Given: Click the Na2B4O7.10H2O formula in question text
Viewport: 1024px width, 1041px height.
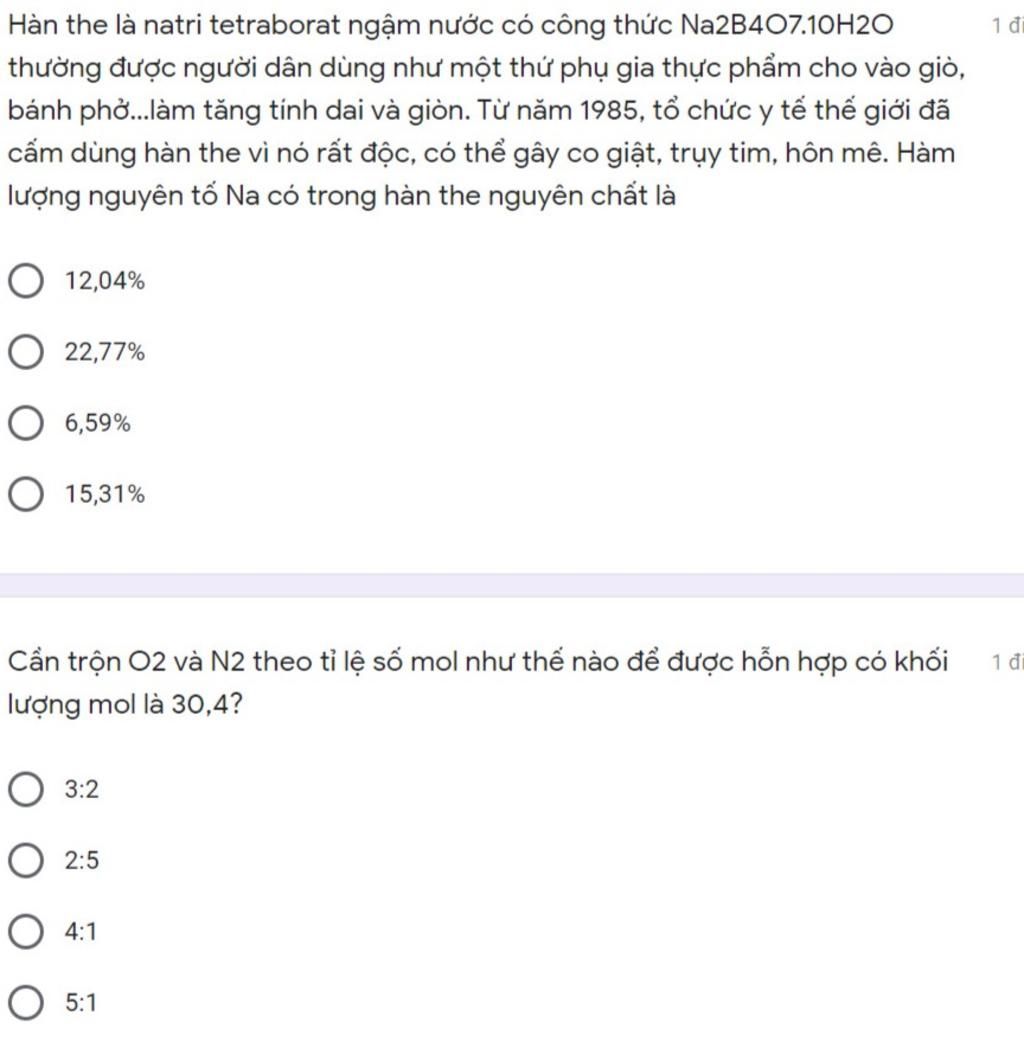Looking at the screenshot, I should coord(787,25).
